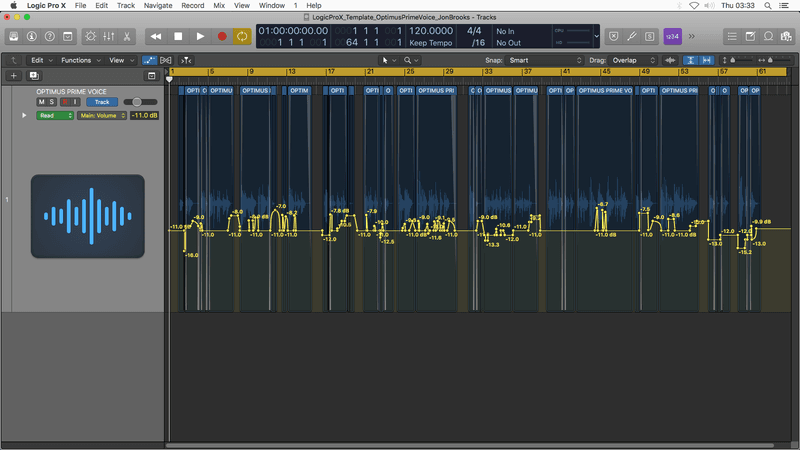Viewport: 800px width, 450px height.
Task: Expand track automation disclosure triangle
Action: (x=24, y=115)
